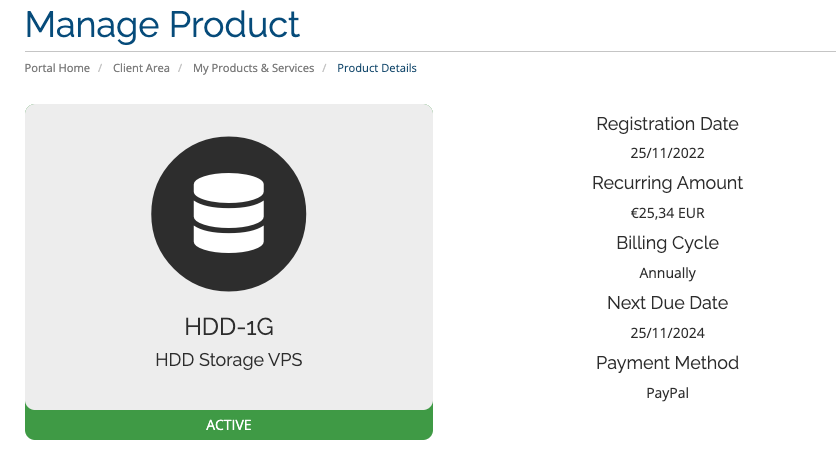Click the Billing Cycle label
Screen dimensions: 836x451
pyautogui.click(x=667, y=243)
